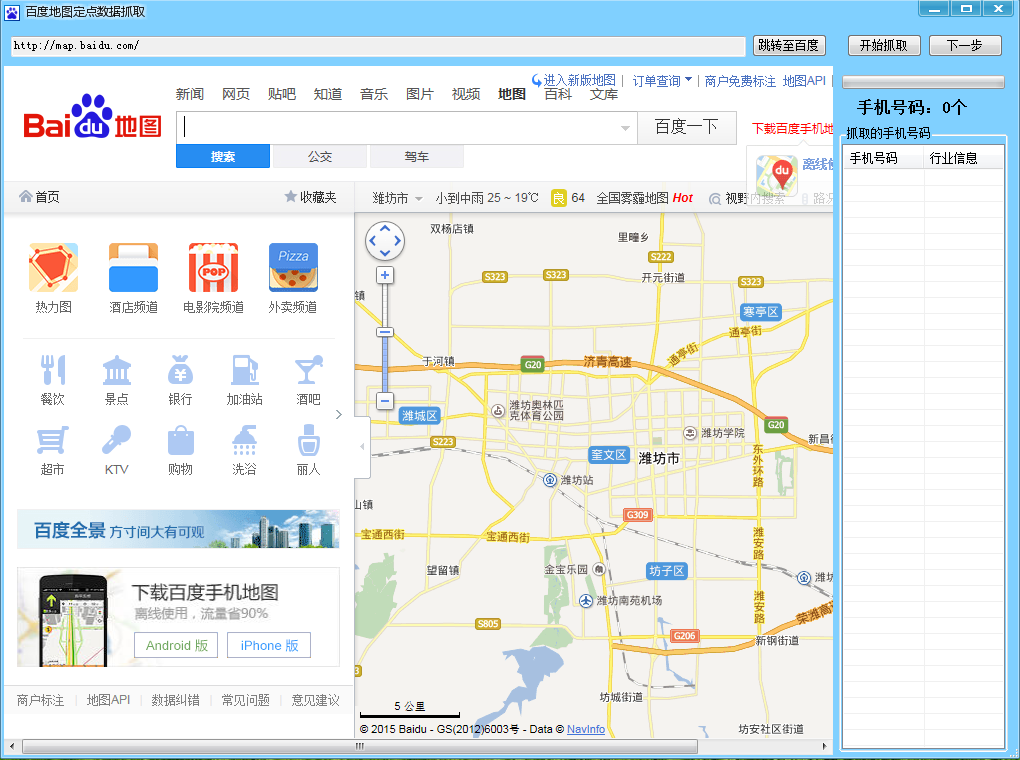Select the 加油站 gas station icon
1020x760 pixels.
(x=244, y=371)
